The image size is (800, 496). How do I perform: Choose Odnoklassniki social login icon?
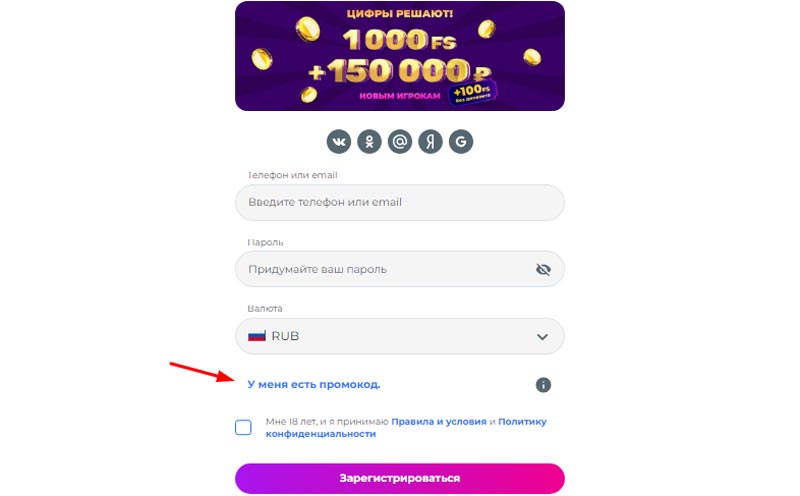click(x=369, y=142)
